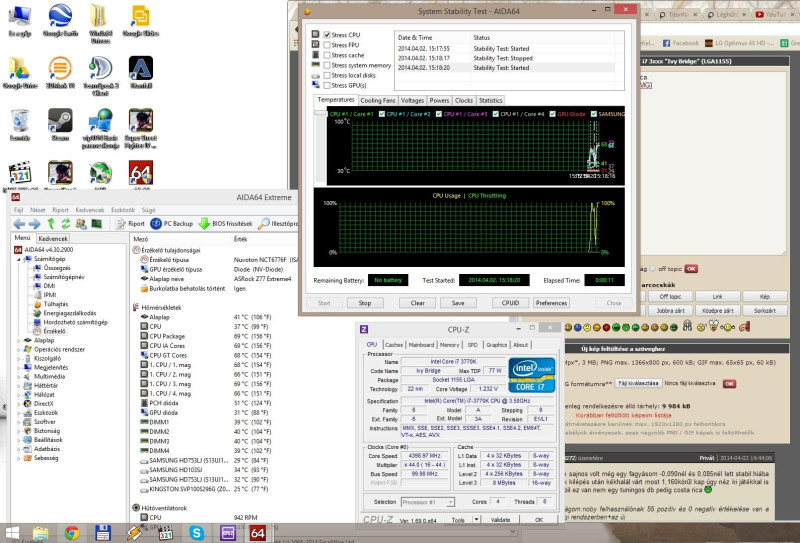Expand the Multimédia tree node

(x=19, y=377)
